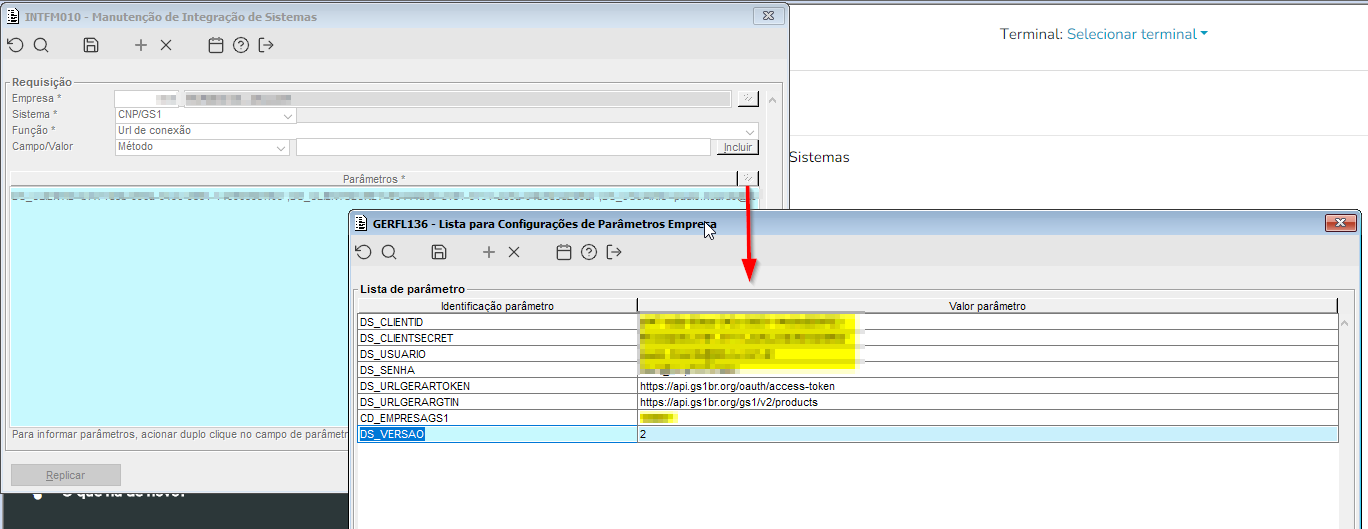Click exit icon in GERFL136 toolbar

point(614,252)
